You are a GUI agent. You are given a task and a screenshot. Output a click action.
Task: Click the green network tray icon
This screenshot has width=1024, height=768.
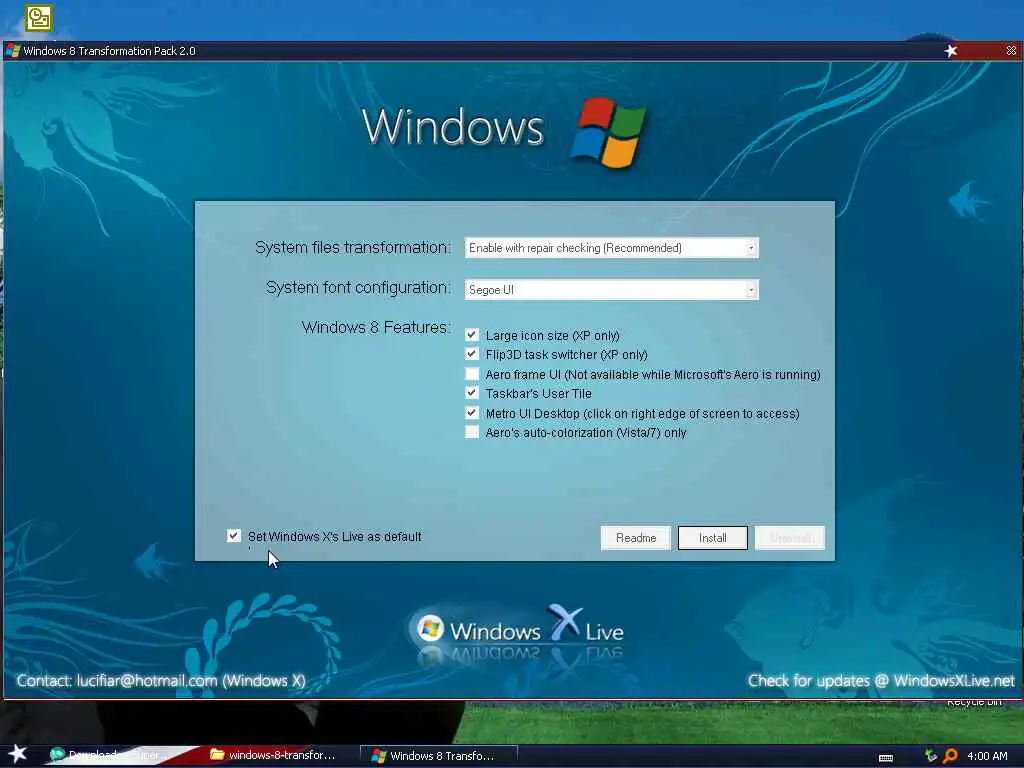point(931,756)
